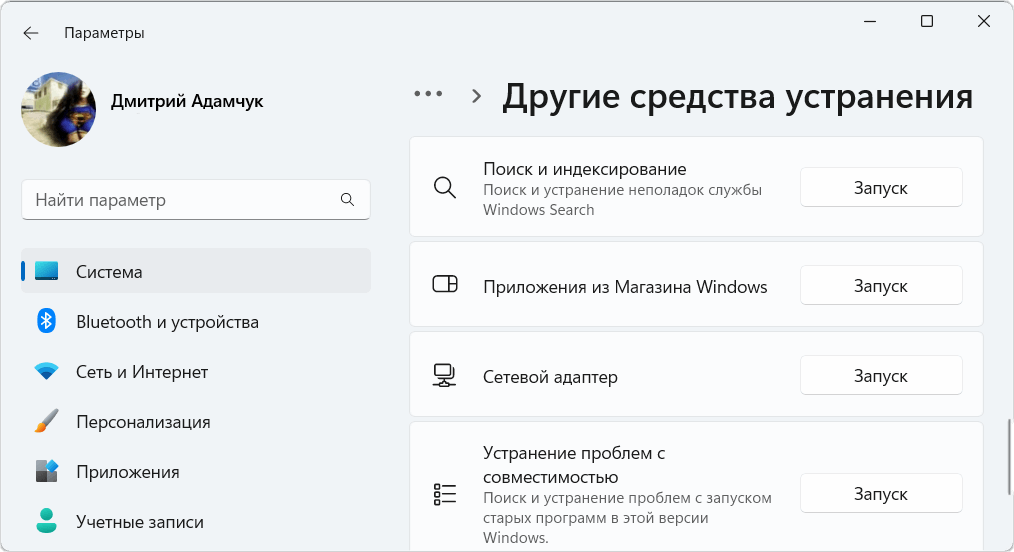Open Сеть и Интернет settings
The image size is (1014, 552).
tap(142, 372)
